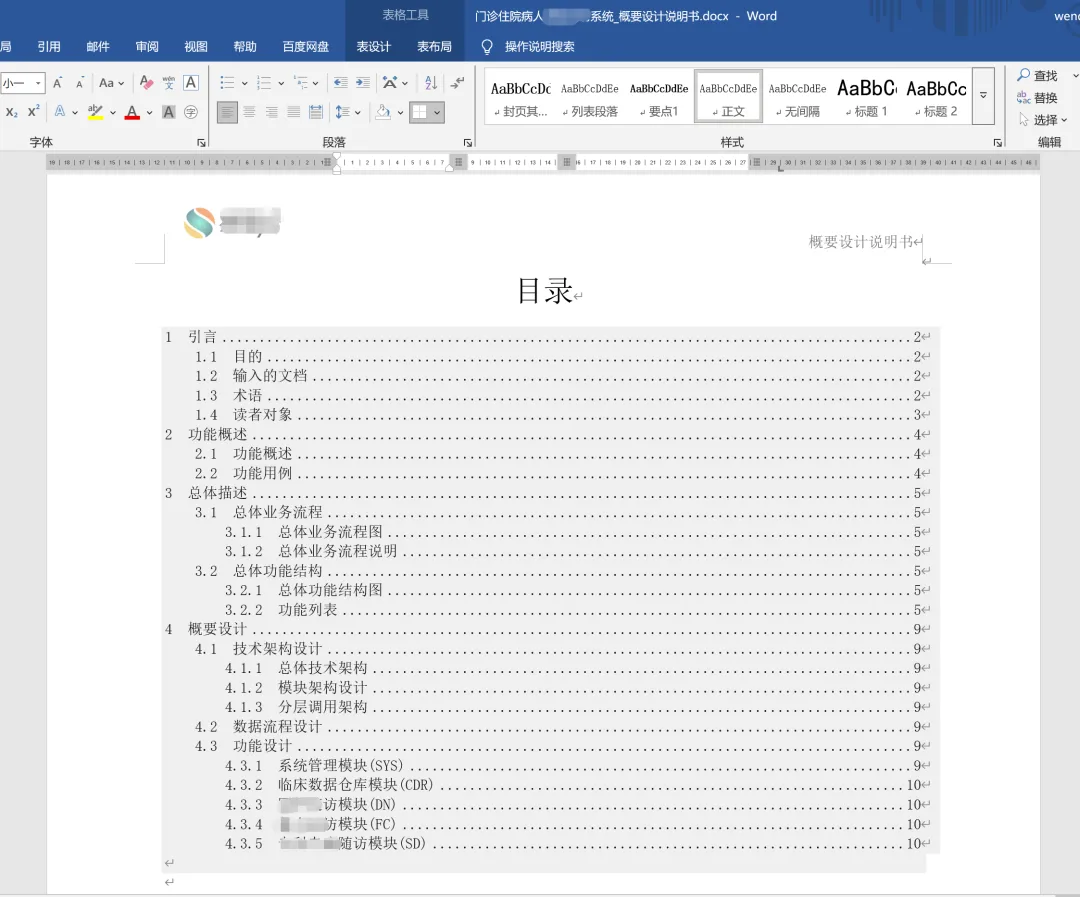The height and width of the screenshot is (897, 1080).
Task: Apply multilevel list formatting
Action: (301, 83)
